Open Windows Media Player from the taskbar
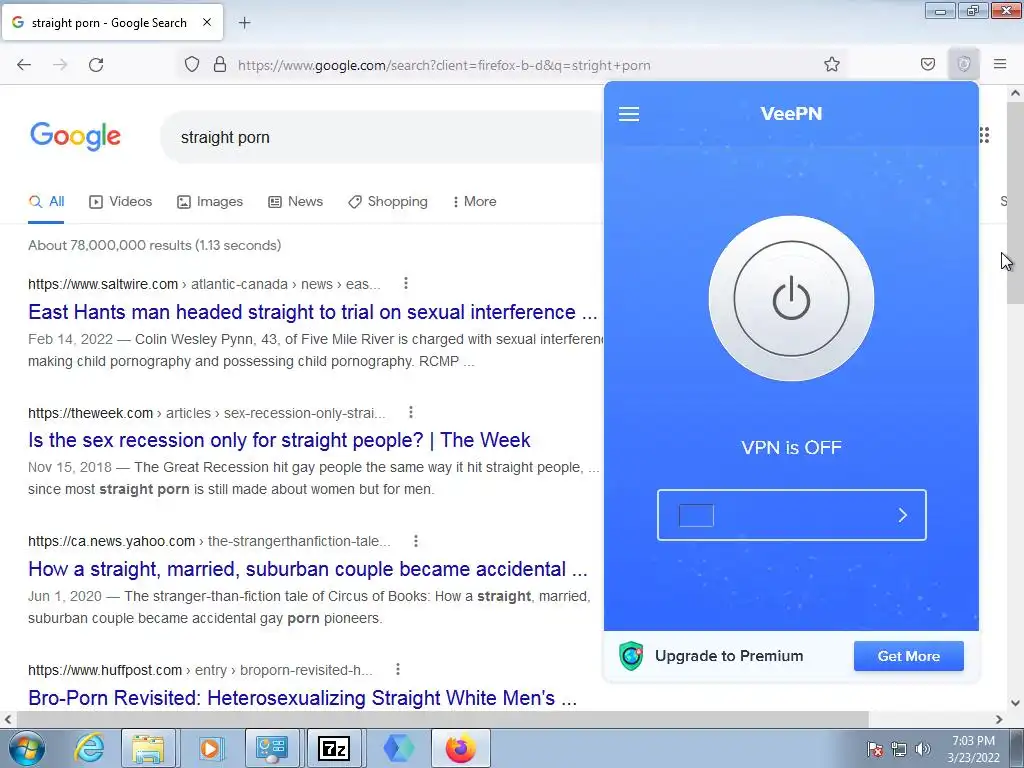The height and width of the screenshot is (768, 1024). (x=210, y=748)
